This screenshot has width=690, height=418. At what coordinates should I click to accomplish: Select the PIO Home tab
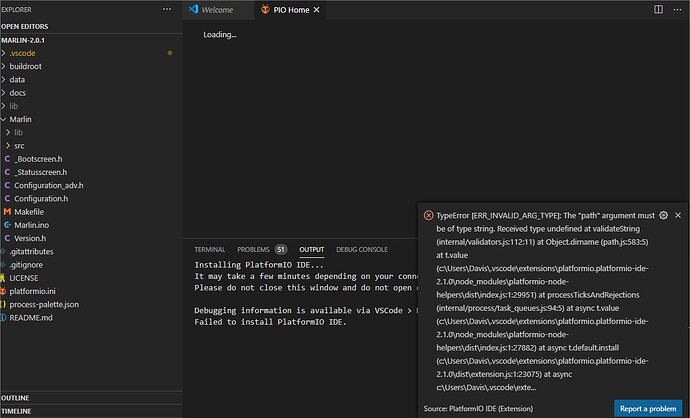point(290,10)
